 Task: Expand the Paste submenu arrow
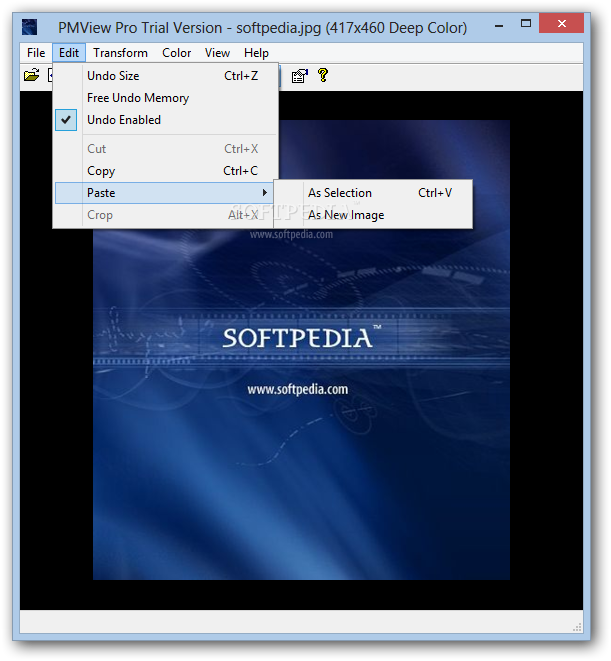point(264,193)
